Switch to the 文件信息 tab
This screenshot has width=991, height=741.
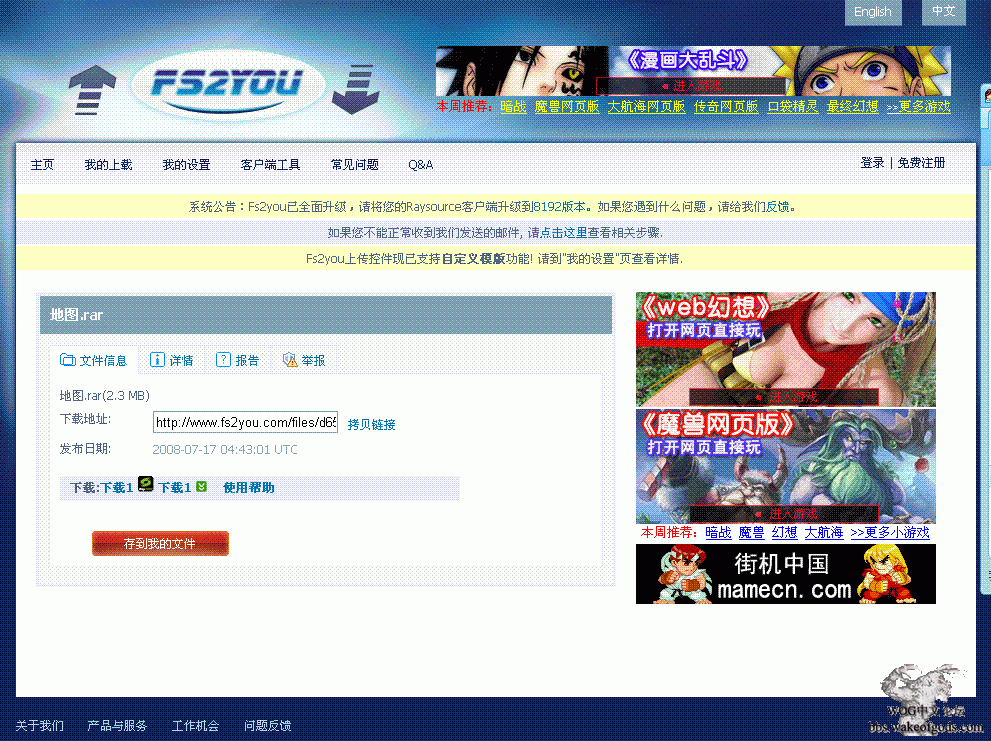(94, 360)
